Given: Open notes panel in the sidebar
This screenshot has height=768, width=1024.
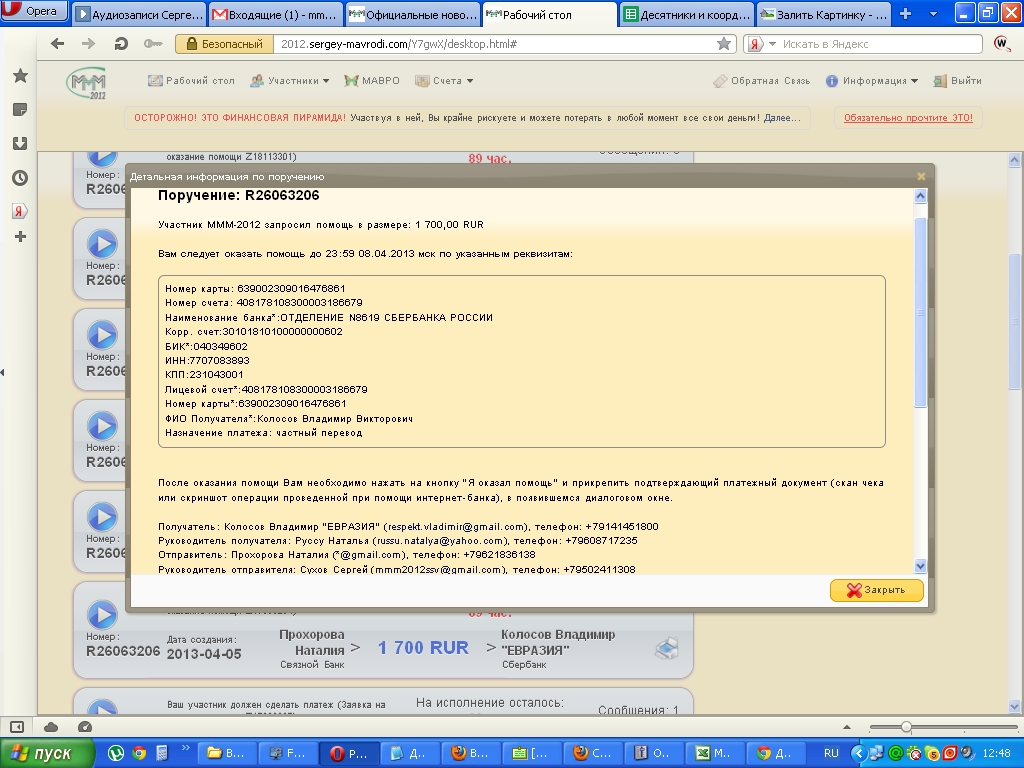Looking at the screenshot, I should coord(20,110).
